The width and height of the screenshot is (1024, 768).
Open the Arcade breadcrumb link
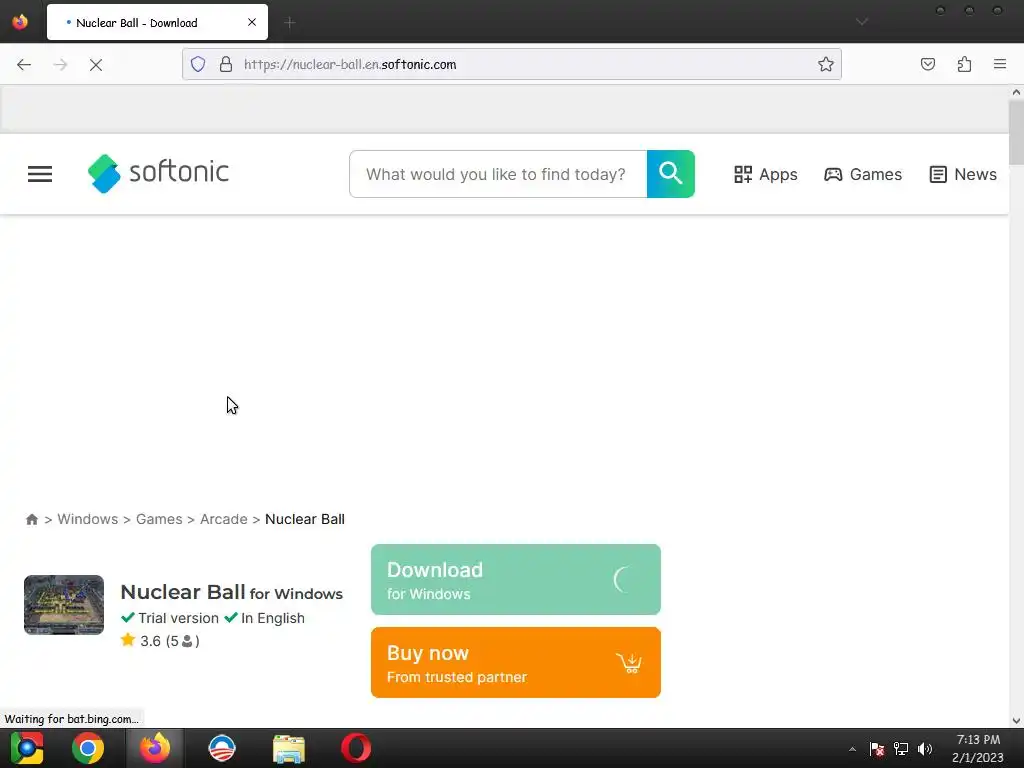click(x=223, y=519)
